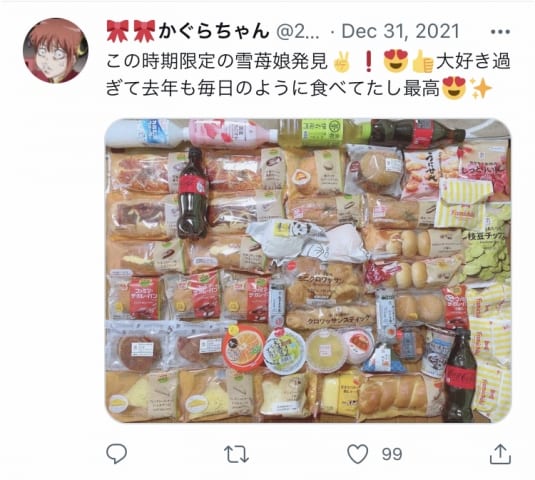The height and width of the screenshot is (480, 535).
Task: Click the Coca-Cola bottle in the photo's corner
Action: [x=459, y=375]
